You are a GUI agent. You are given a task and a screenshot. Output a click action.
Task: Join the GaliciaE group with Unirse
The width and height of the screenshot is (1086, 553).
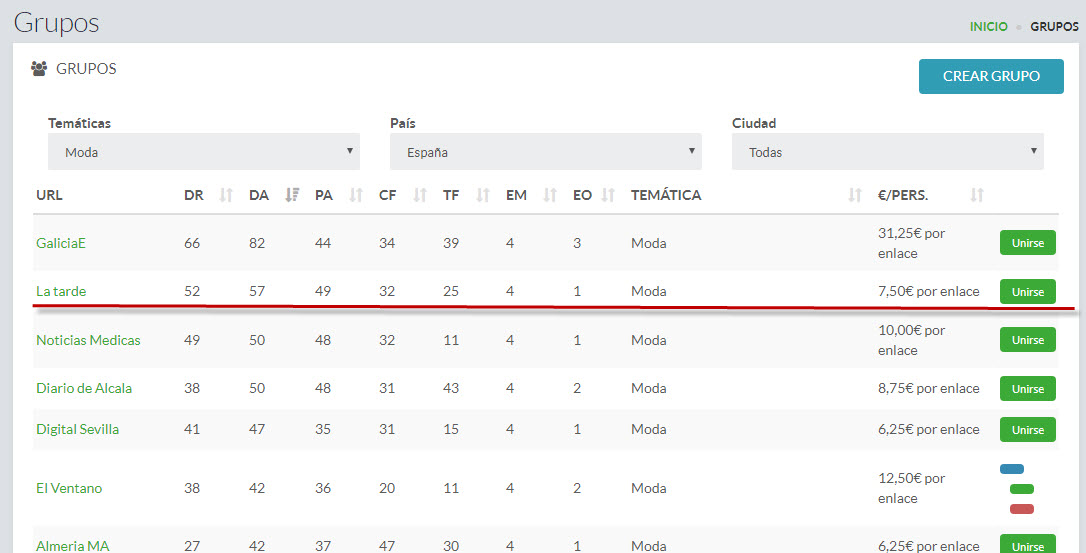[x=1028, y=243]
